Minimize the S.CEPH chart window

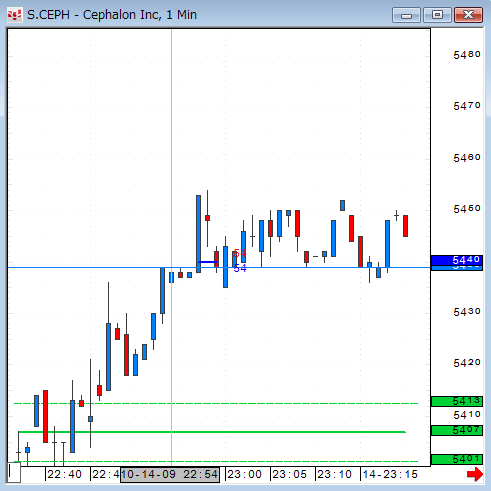[x=406, y=15]
